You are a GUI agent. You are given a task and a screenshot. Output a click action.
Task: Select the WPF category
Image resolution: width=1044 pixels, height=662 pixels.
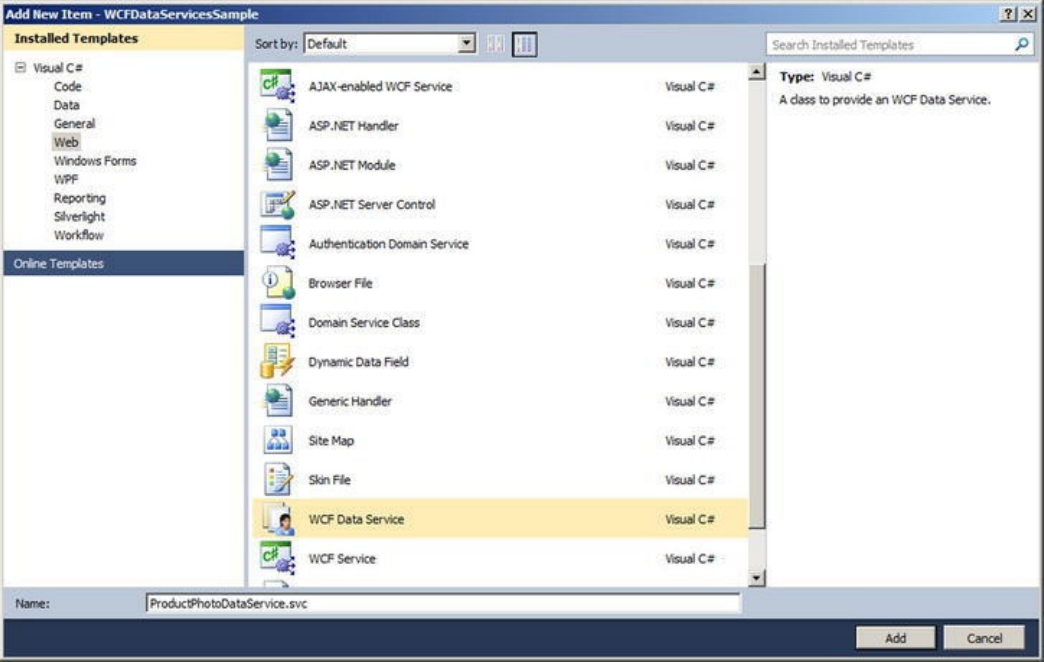[x=66, y=179]
